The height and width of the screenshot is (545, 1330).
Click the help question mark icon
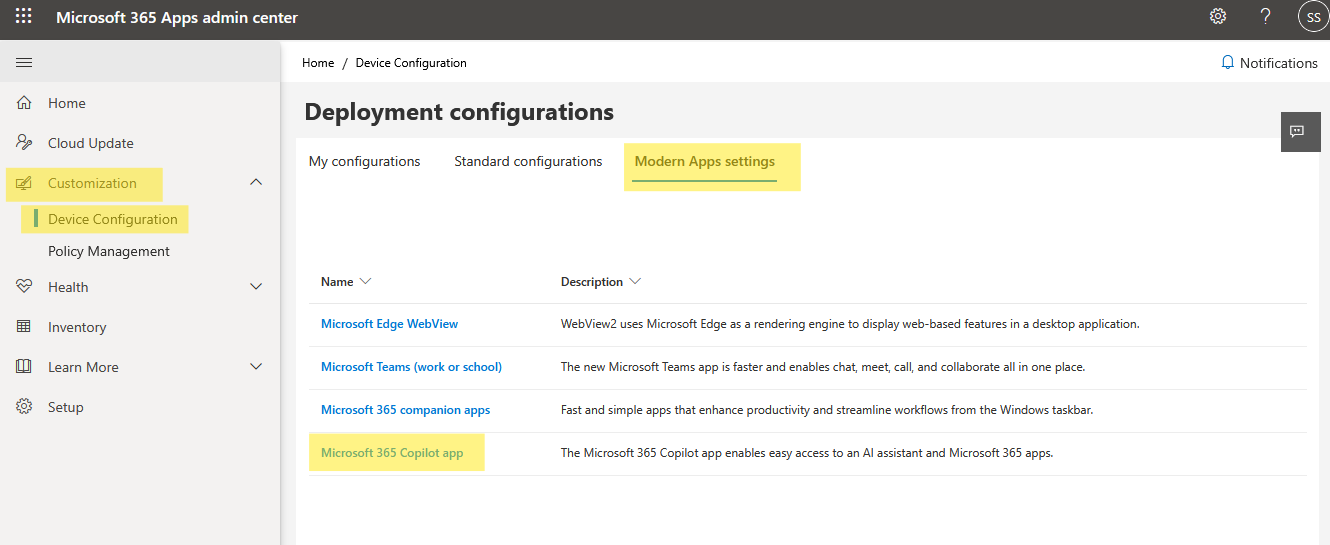pos(1266,17)
